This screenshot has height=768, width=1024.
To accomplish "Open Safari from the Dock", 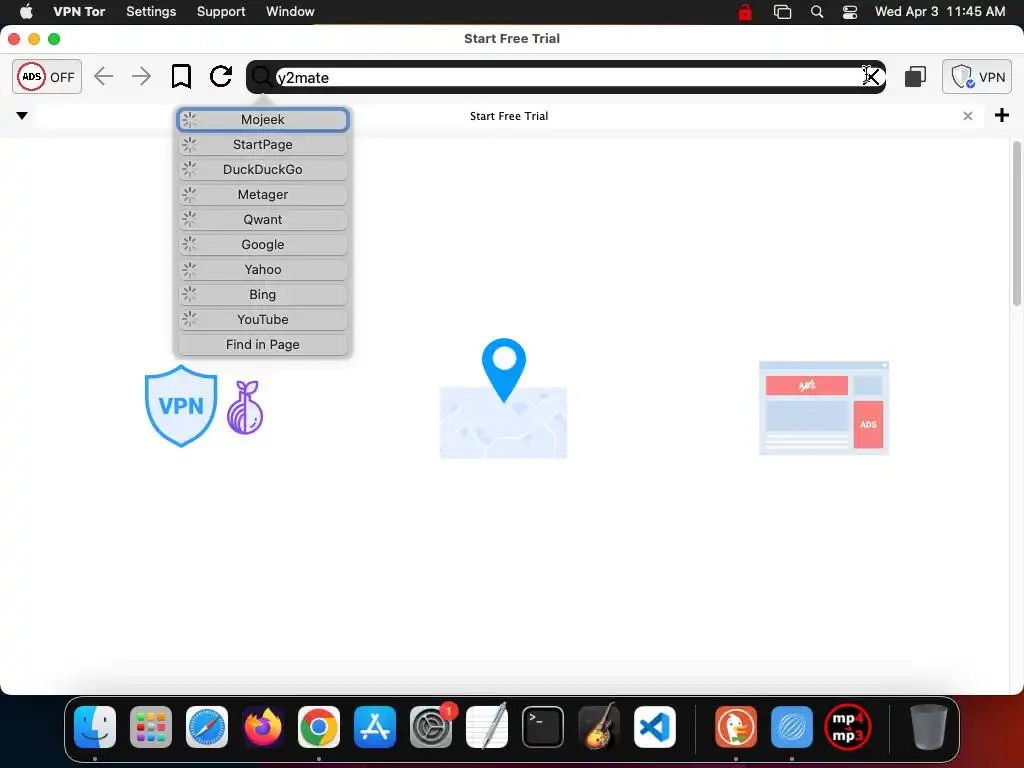I will 207,727.
